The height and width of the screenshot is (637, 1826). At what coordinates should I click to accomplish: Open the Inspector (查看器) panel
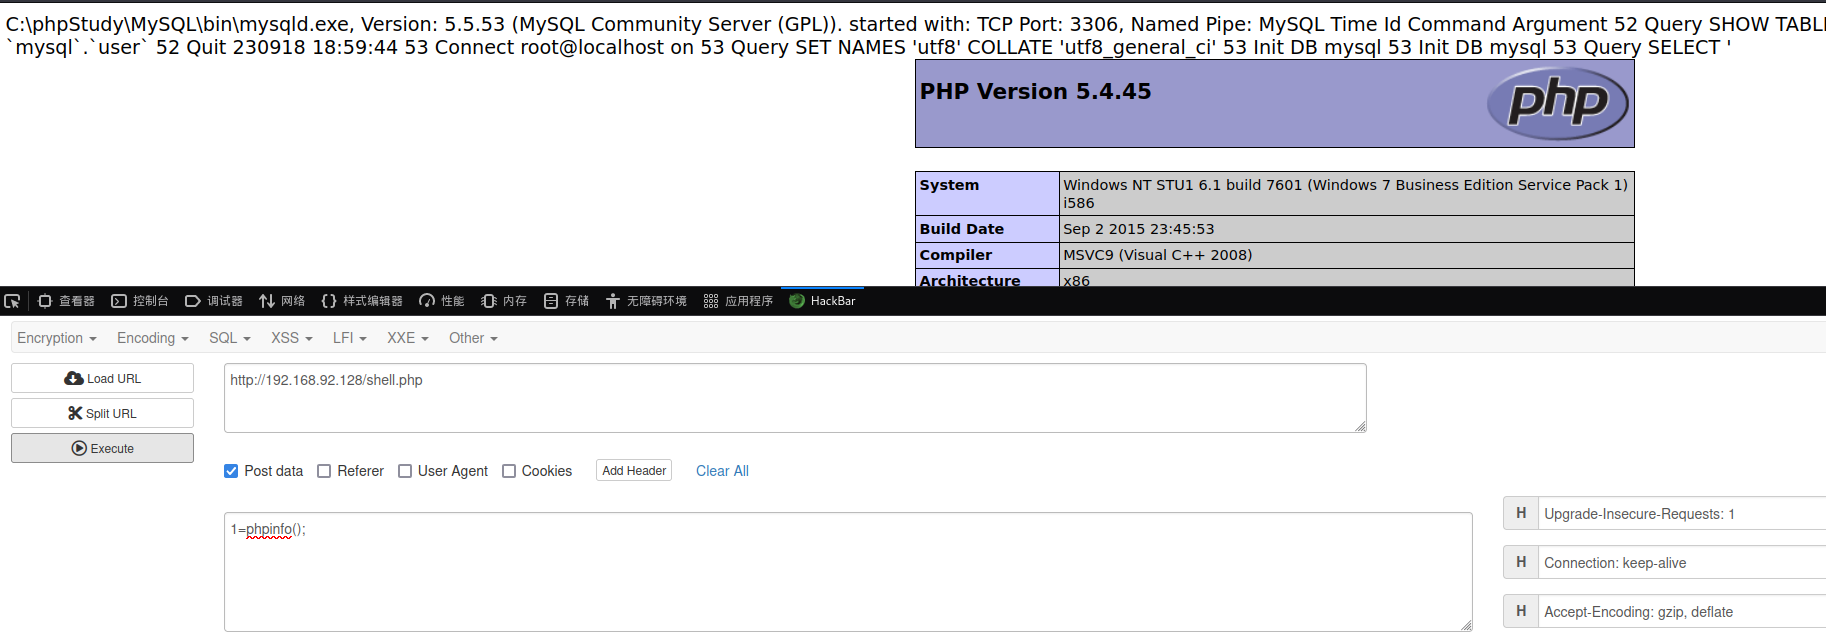(x=66, y=301)
